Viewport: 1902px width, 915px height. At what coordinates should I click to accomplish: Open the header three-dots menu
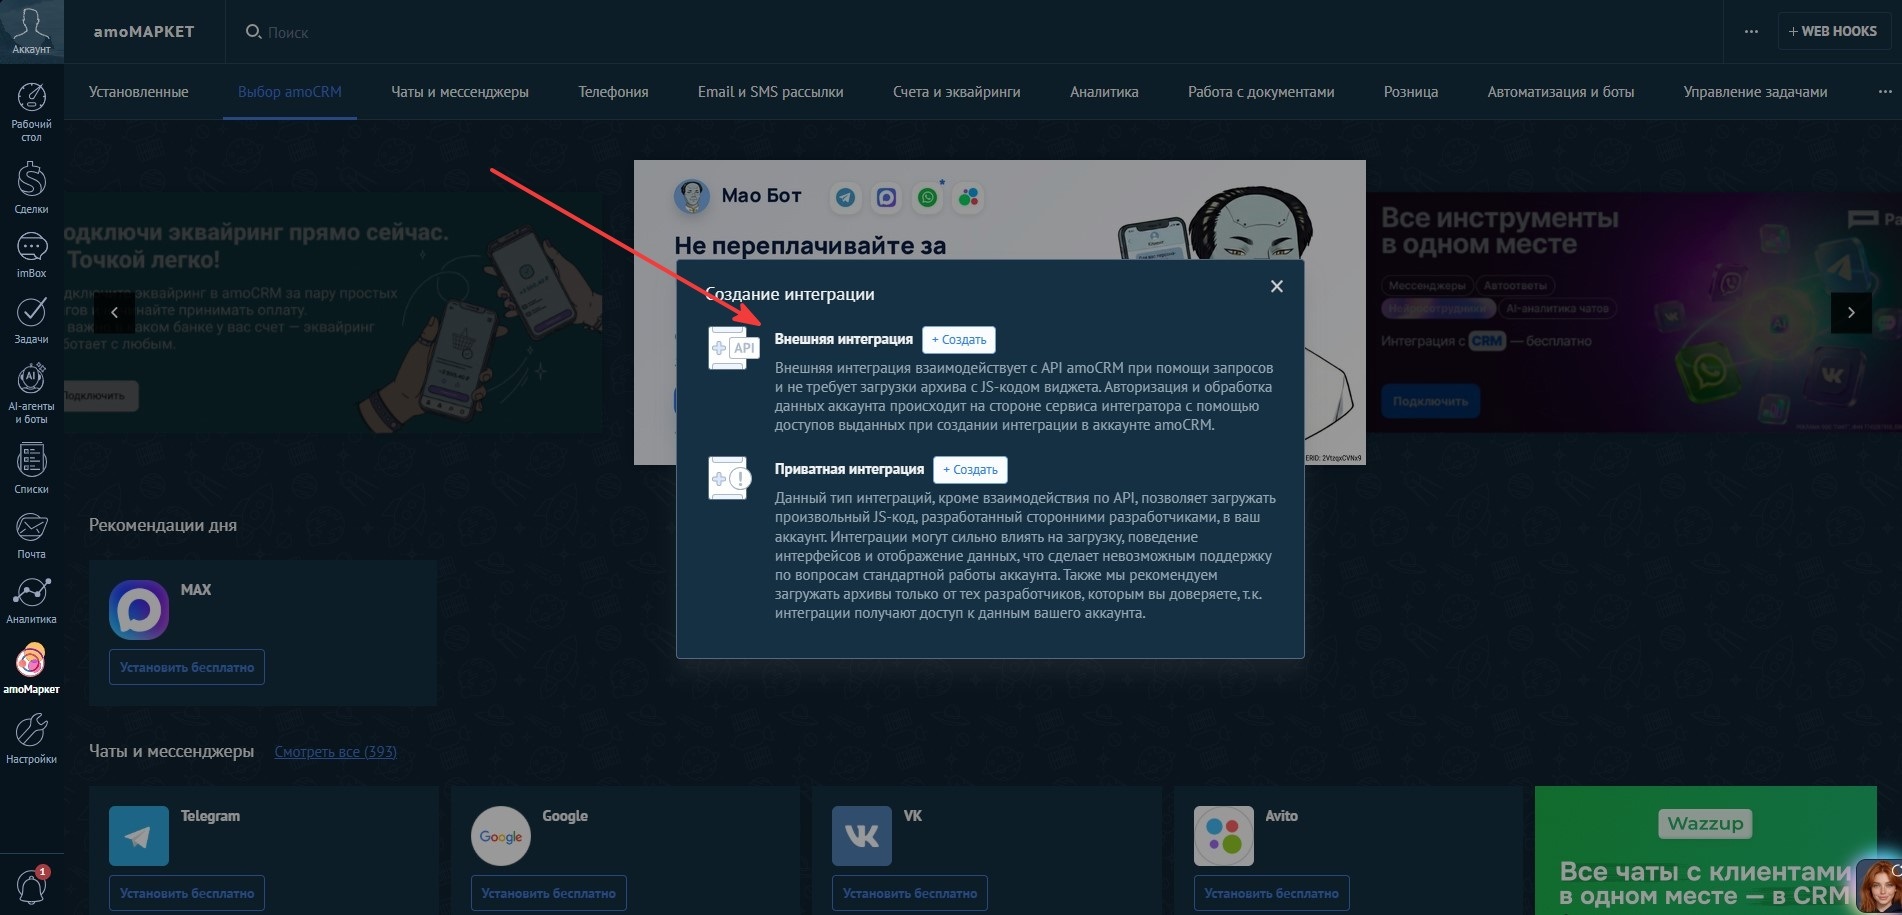tap(1751, 32)
